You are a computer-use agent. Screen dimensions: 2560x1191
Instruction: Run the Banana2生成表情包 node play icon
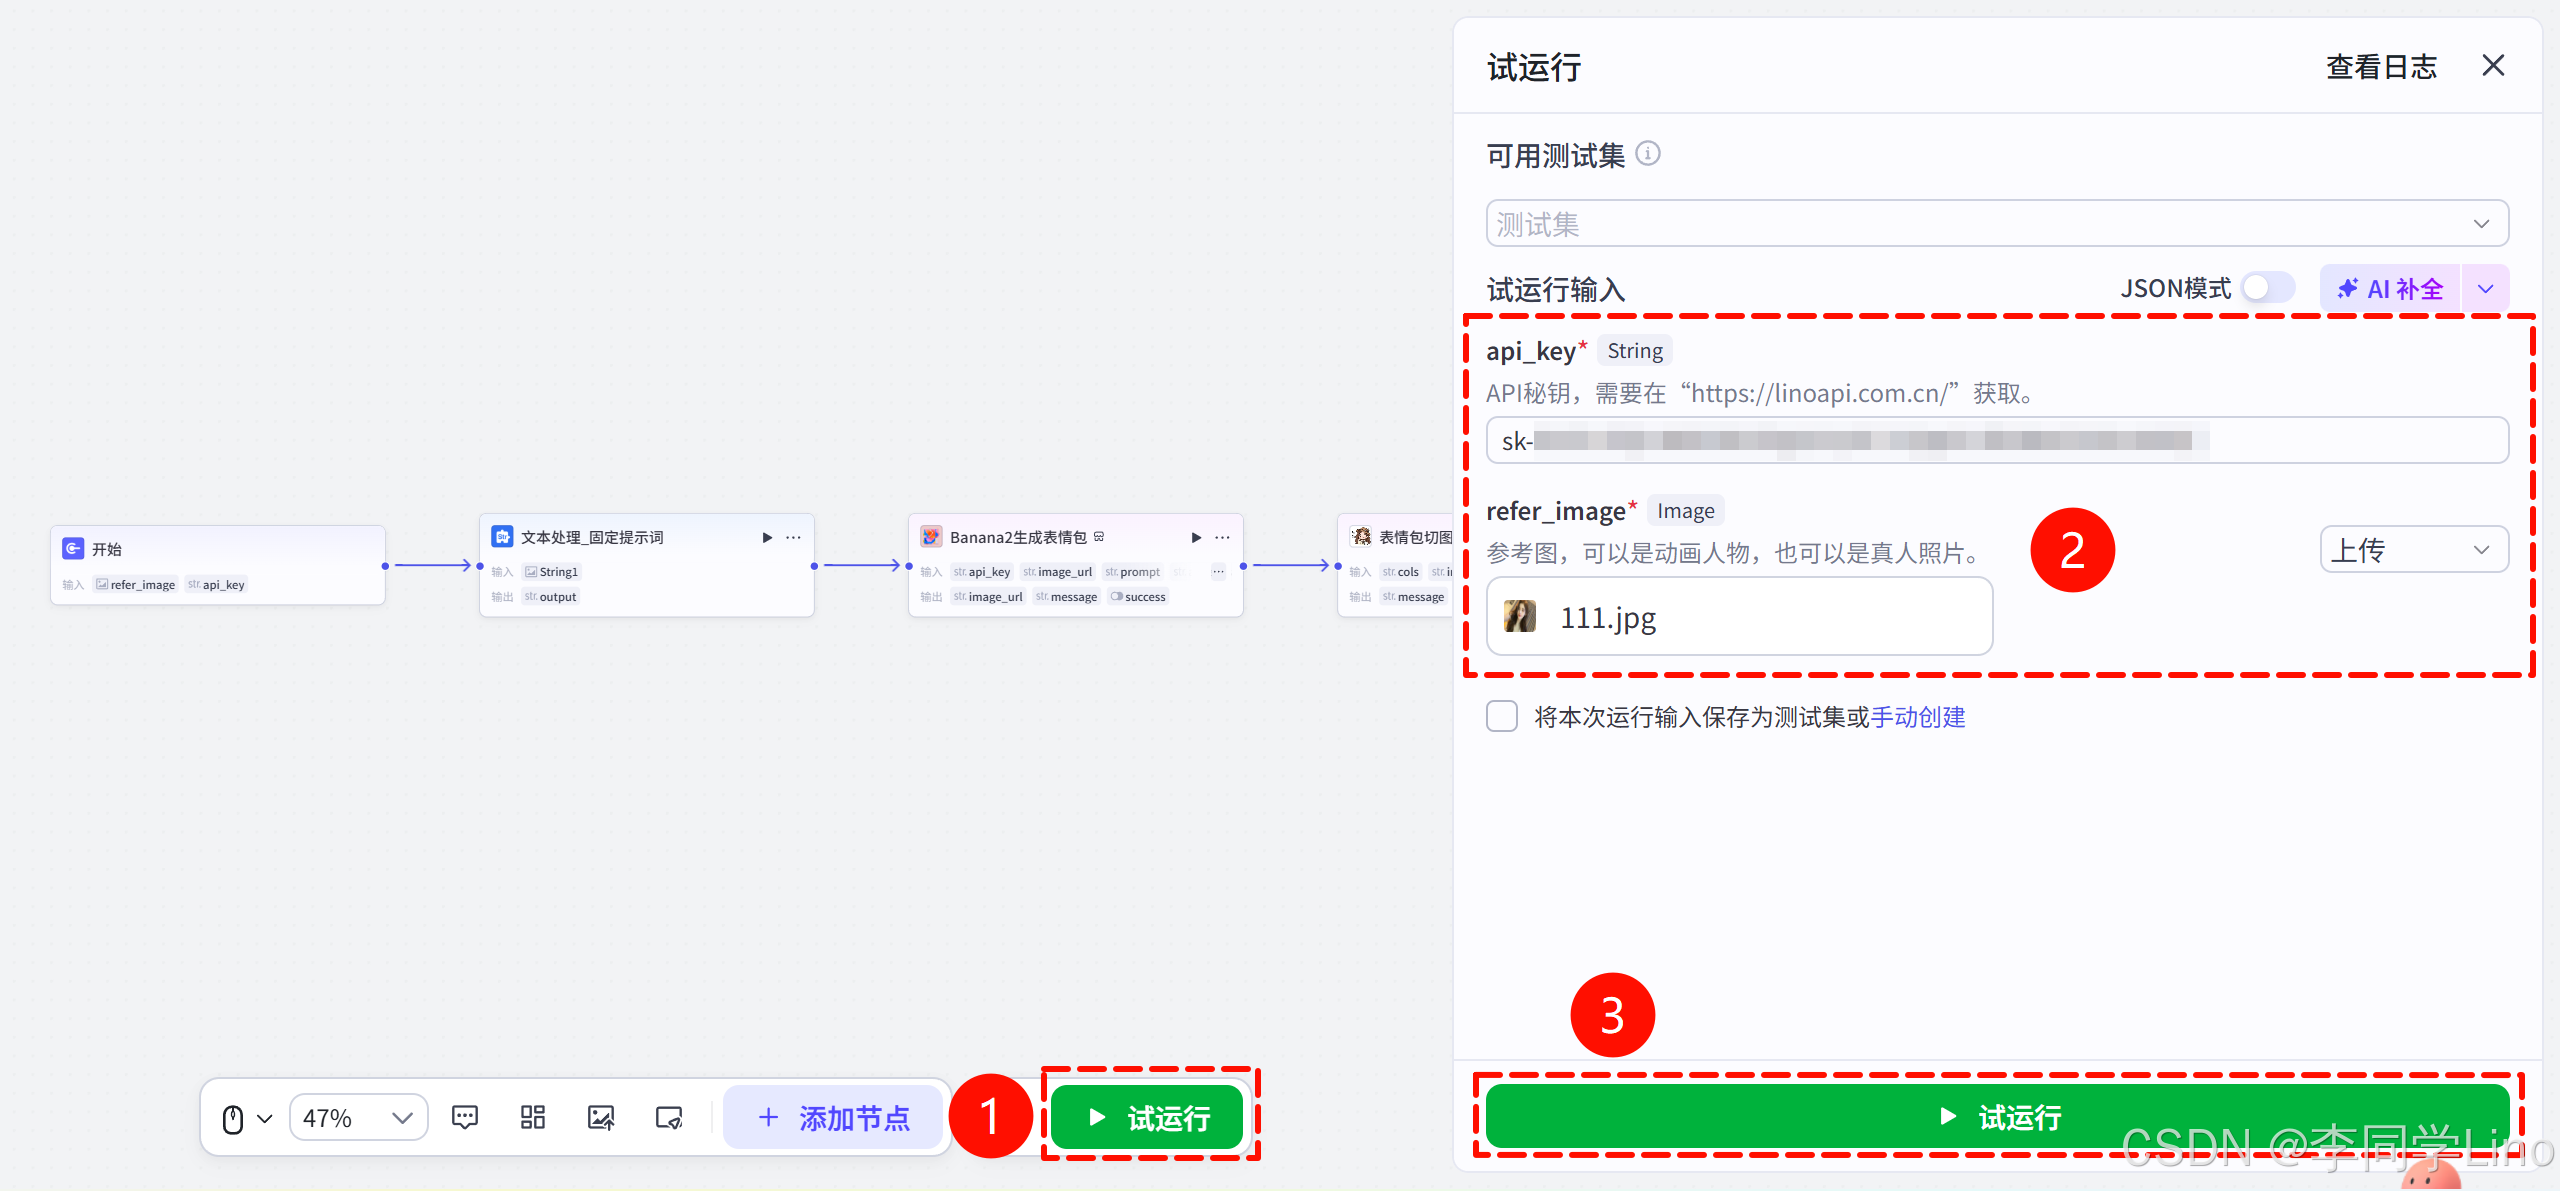click(x=1196, y=537)
